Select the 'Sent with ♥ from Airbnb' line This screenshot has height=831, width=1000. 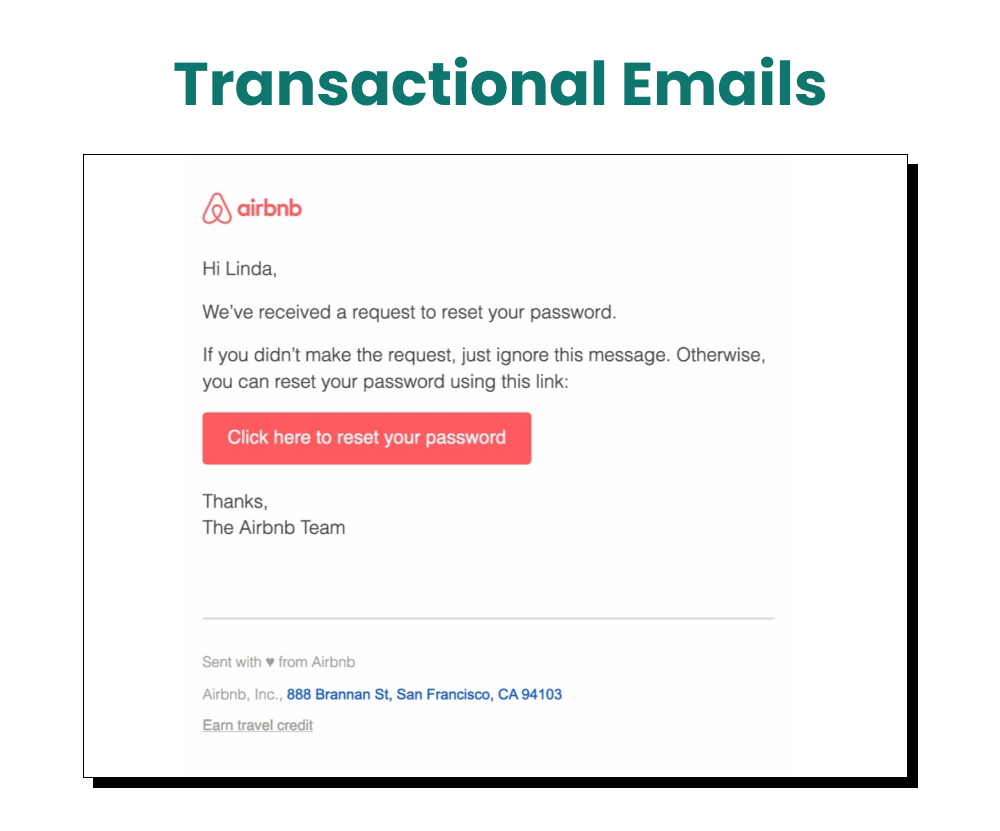click(280, 662)
